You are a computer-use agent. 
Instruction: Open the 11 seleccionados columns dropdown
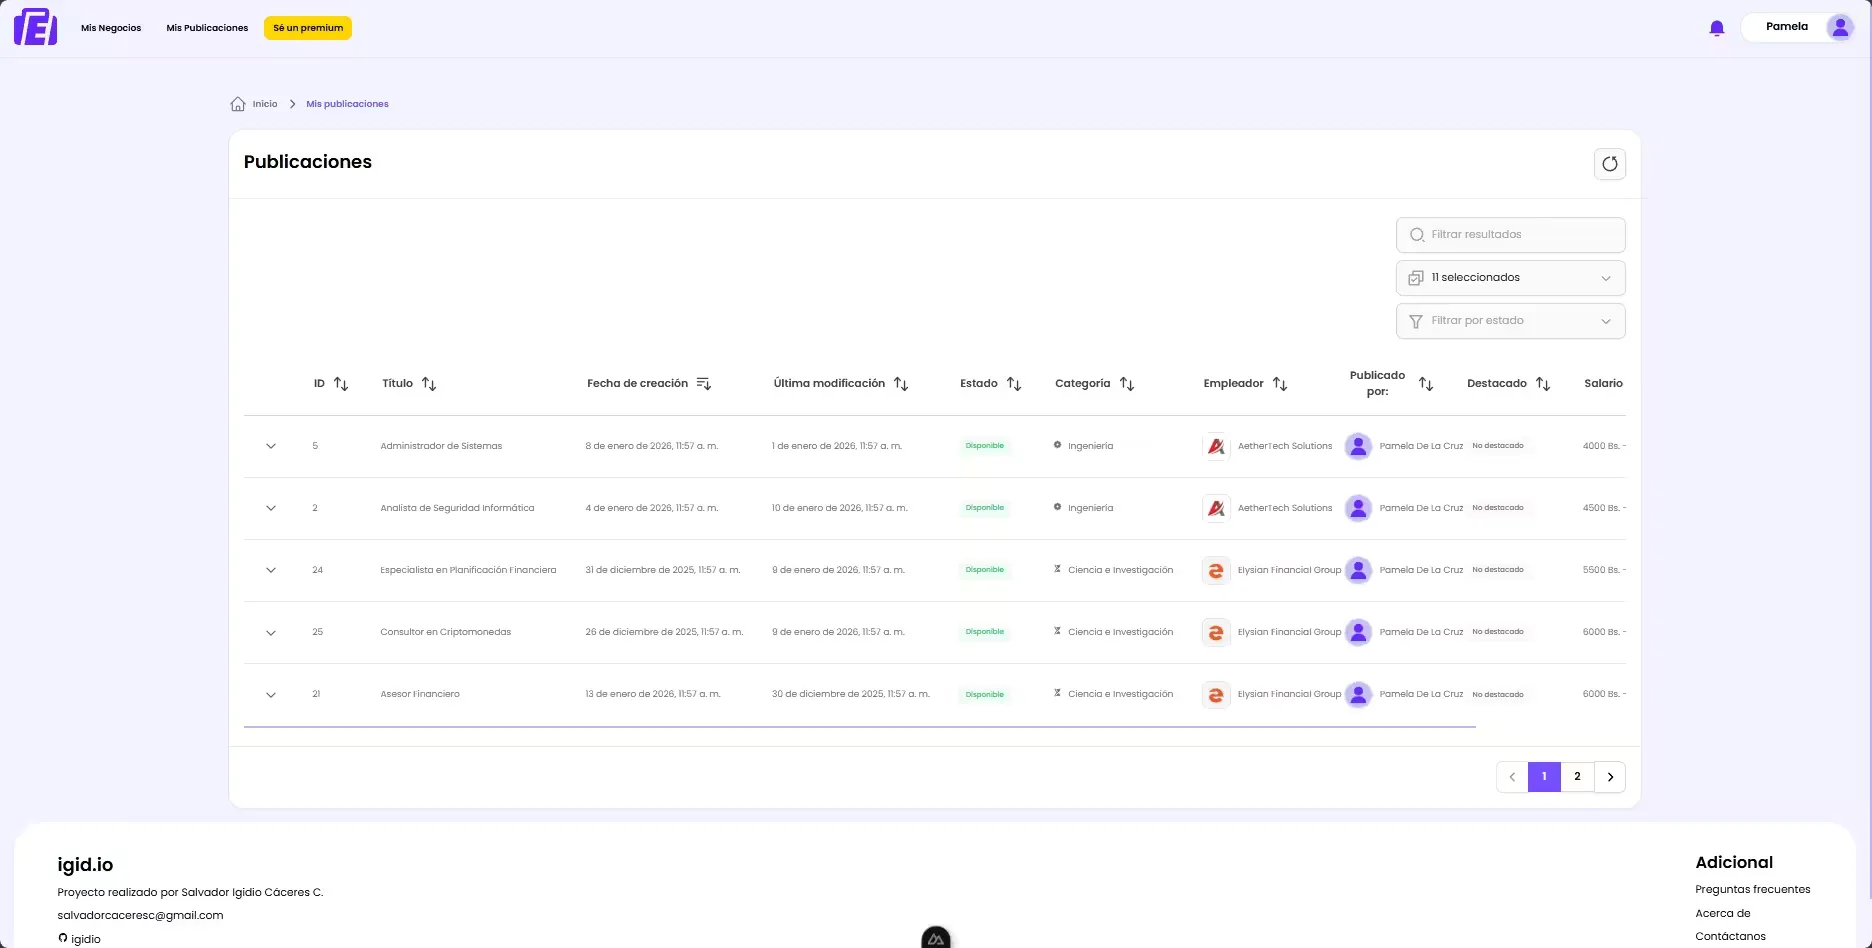point(1510,278)
